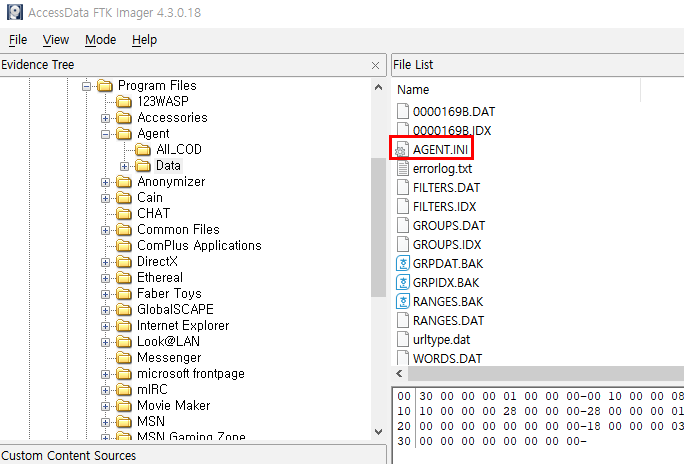Click the Program Files folder icon
This screenshot has height=464, width=684.
point(105,85)
